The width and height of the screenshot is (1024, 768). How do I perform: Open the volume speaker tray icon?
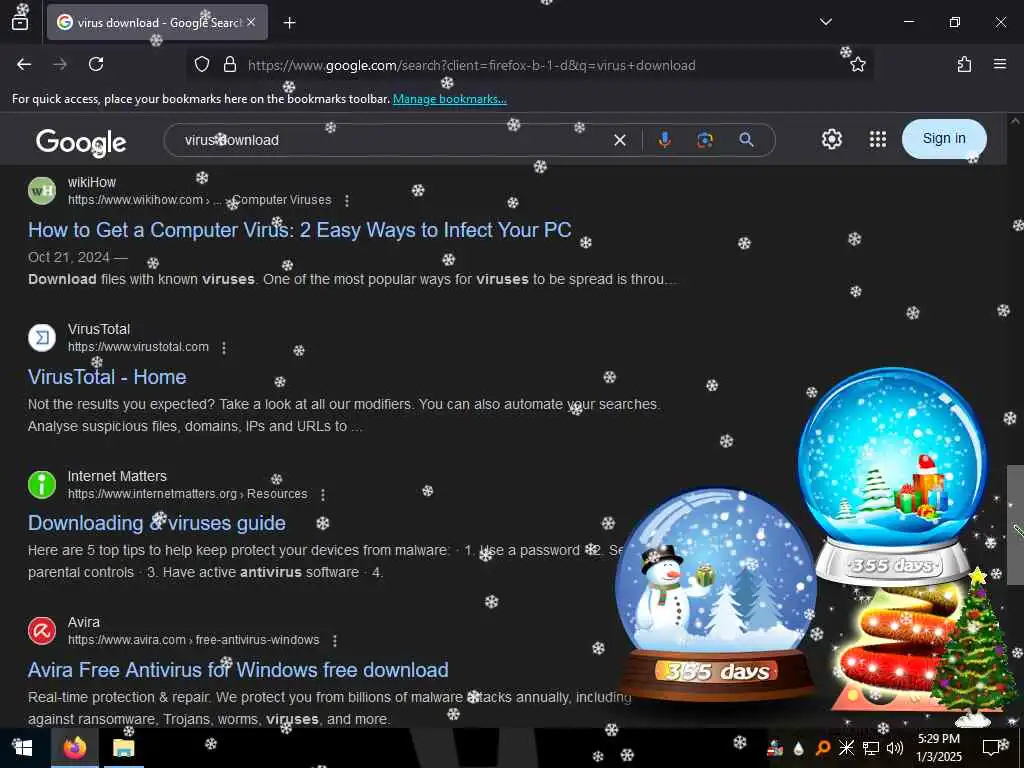894,748
